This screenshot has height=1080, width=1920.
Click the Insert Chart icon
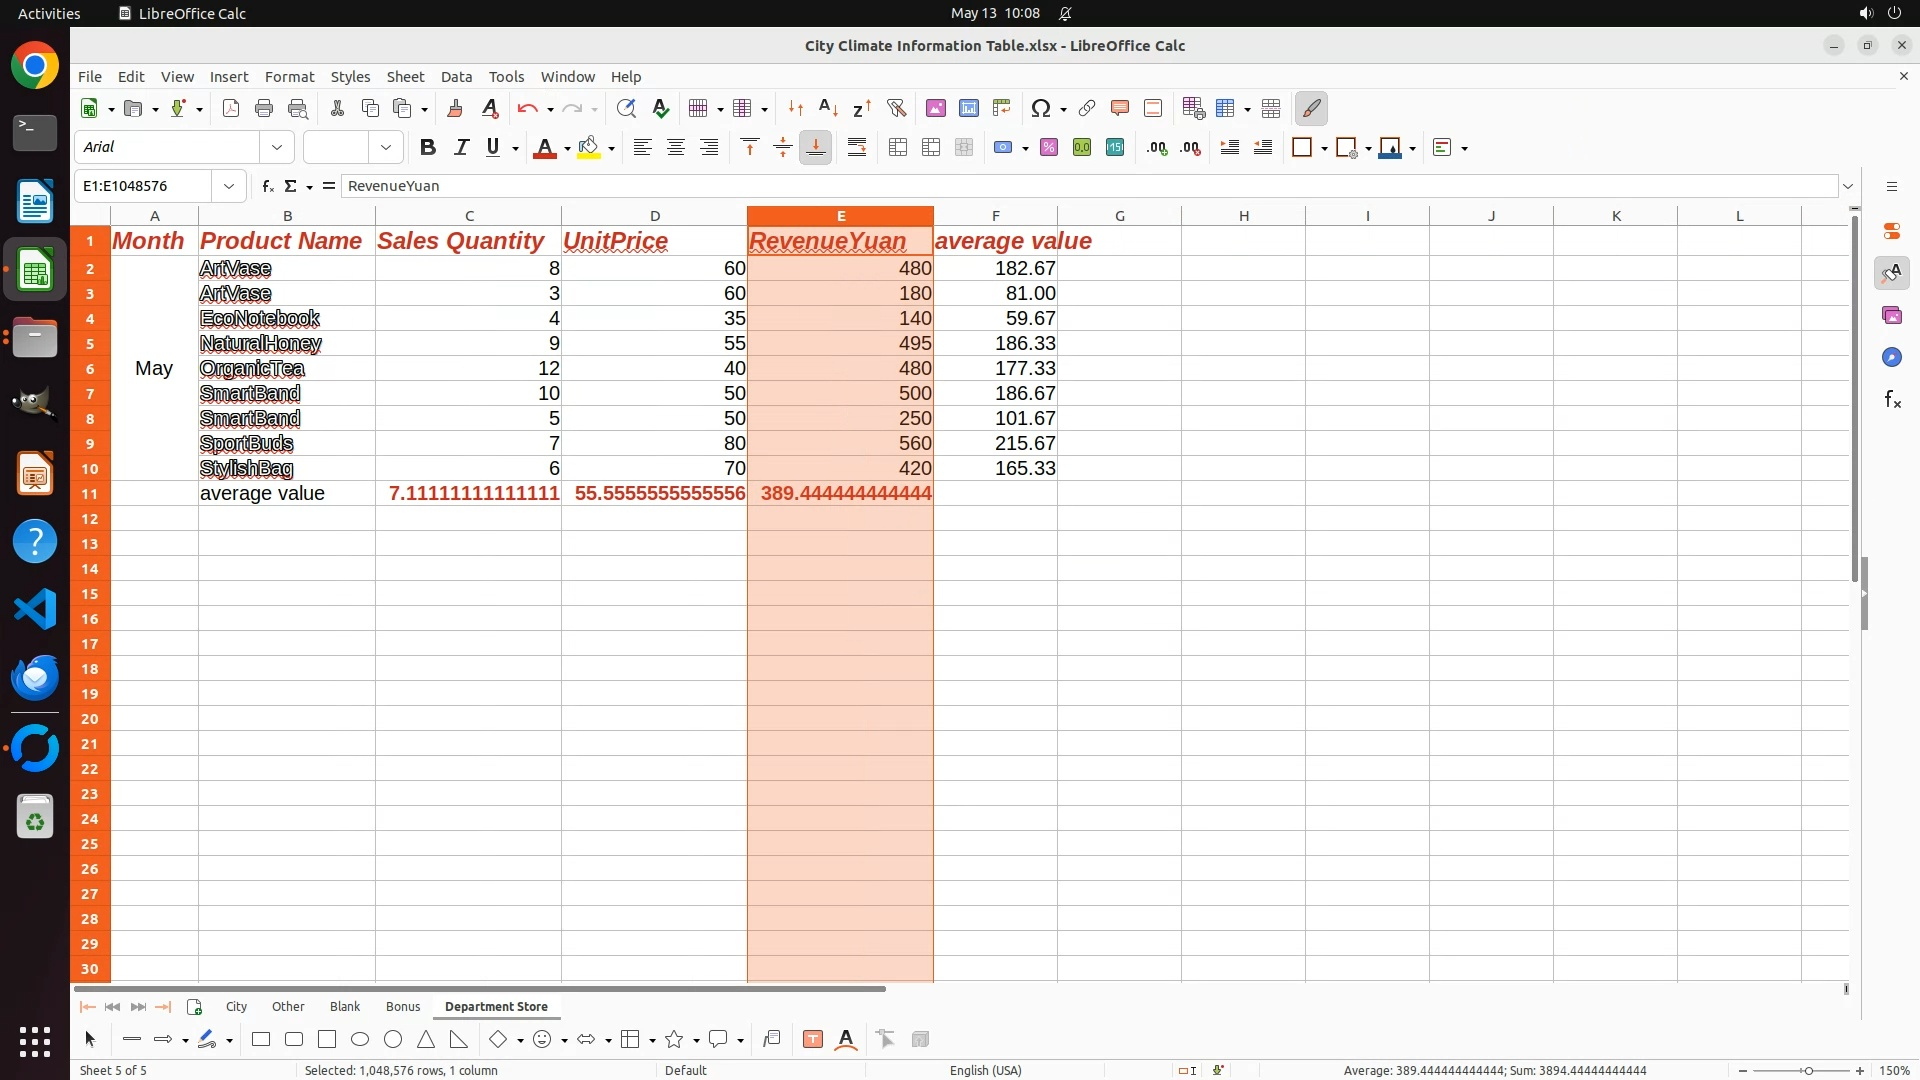(968, 108)
